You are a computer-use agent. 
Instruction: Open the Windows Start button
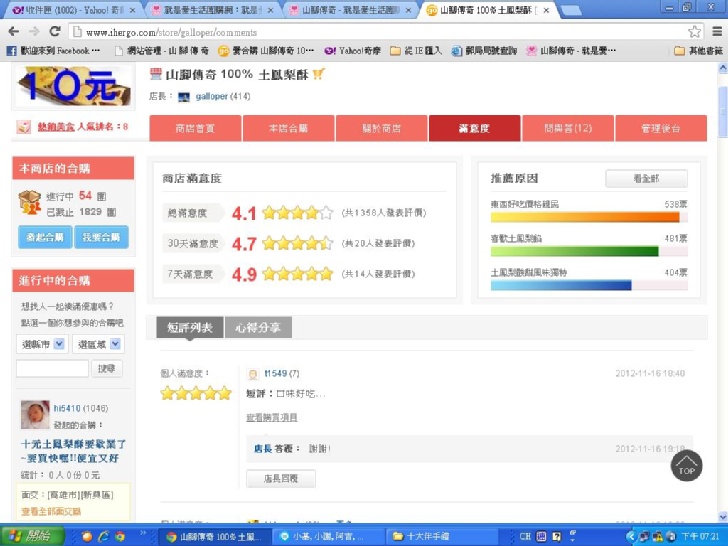(33, 536)
